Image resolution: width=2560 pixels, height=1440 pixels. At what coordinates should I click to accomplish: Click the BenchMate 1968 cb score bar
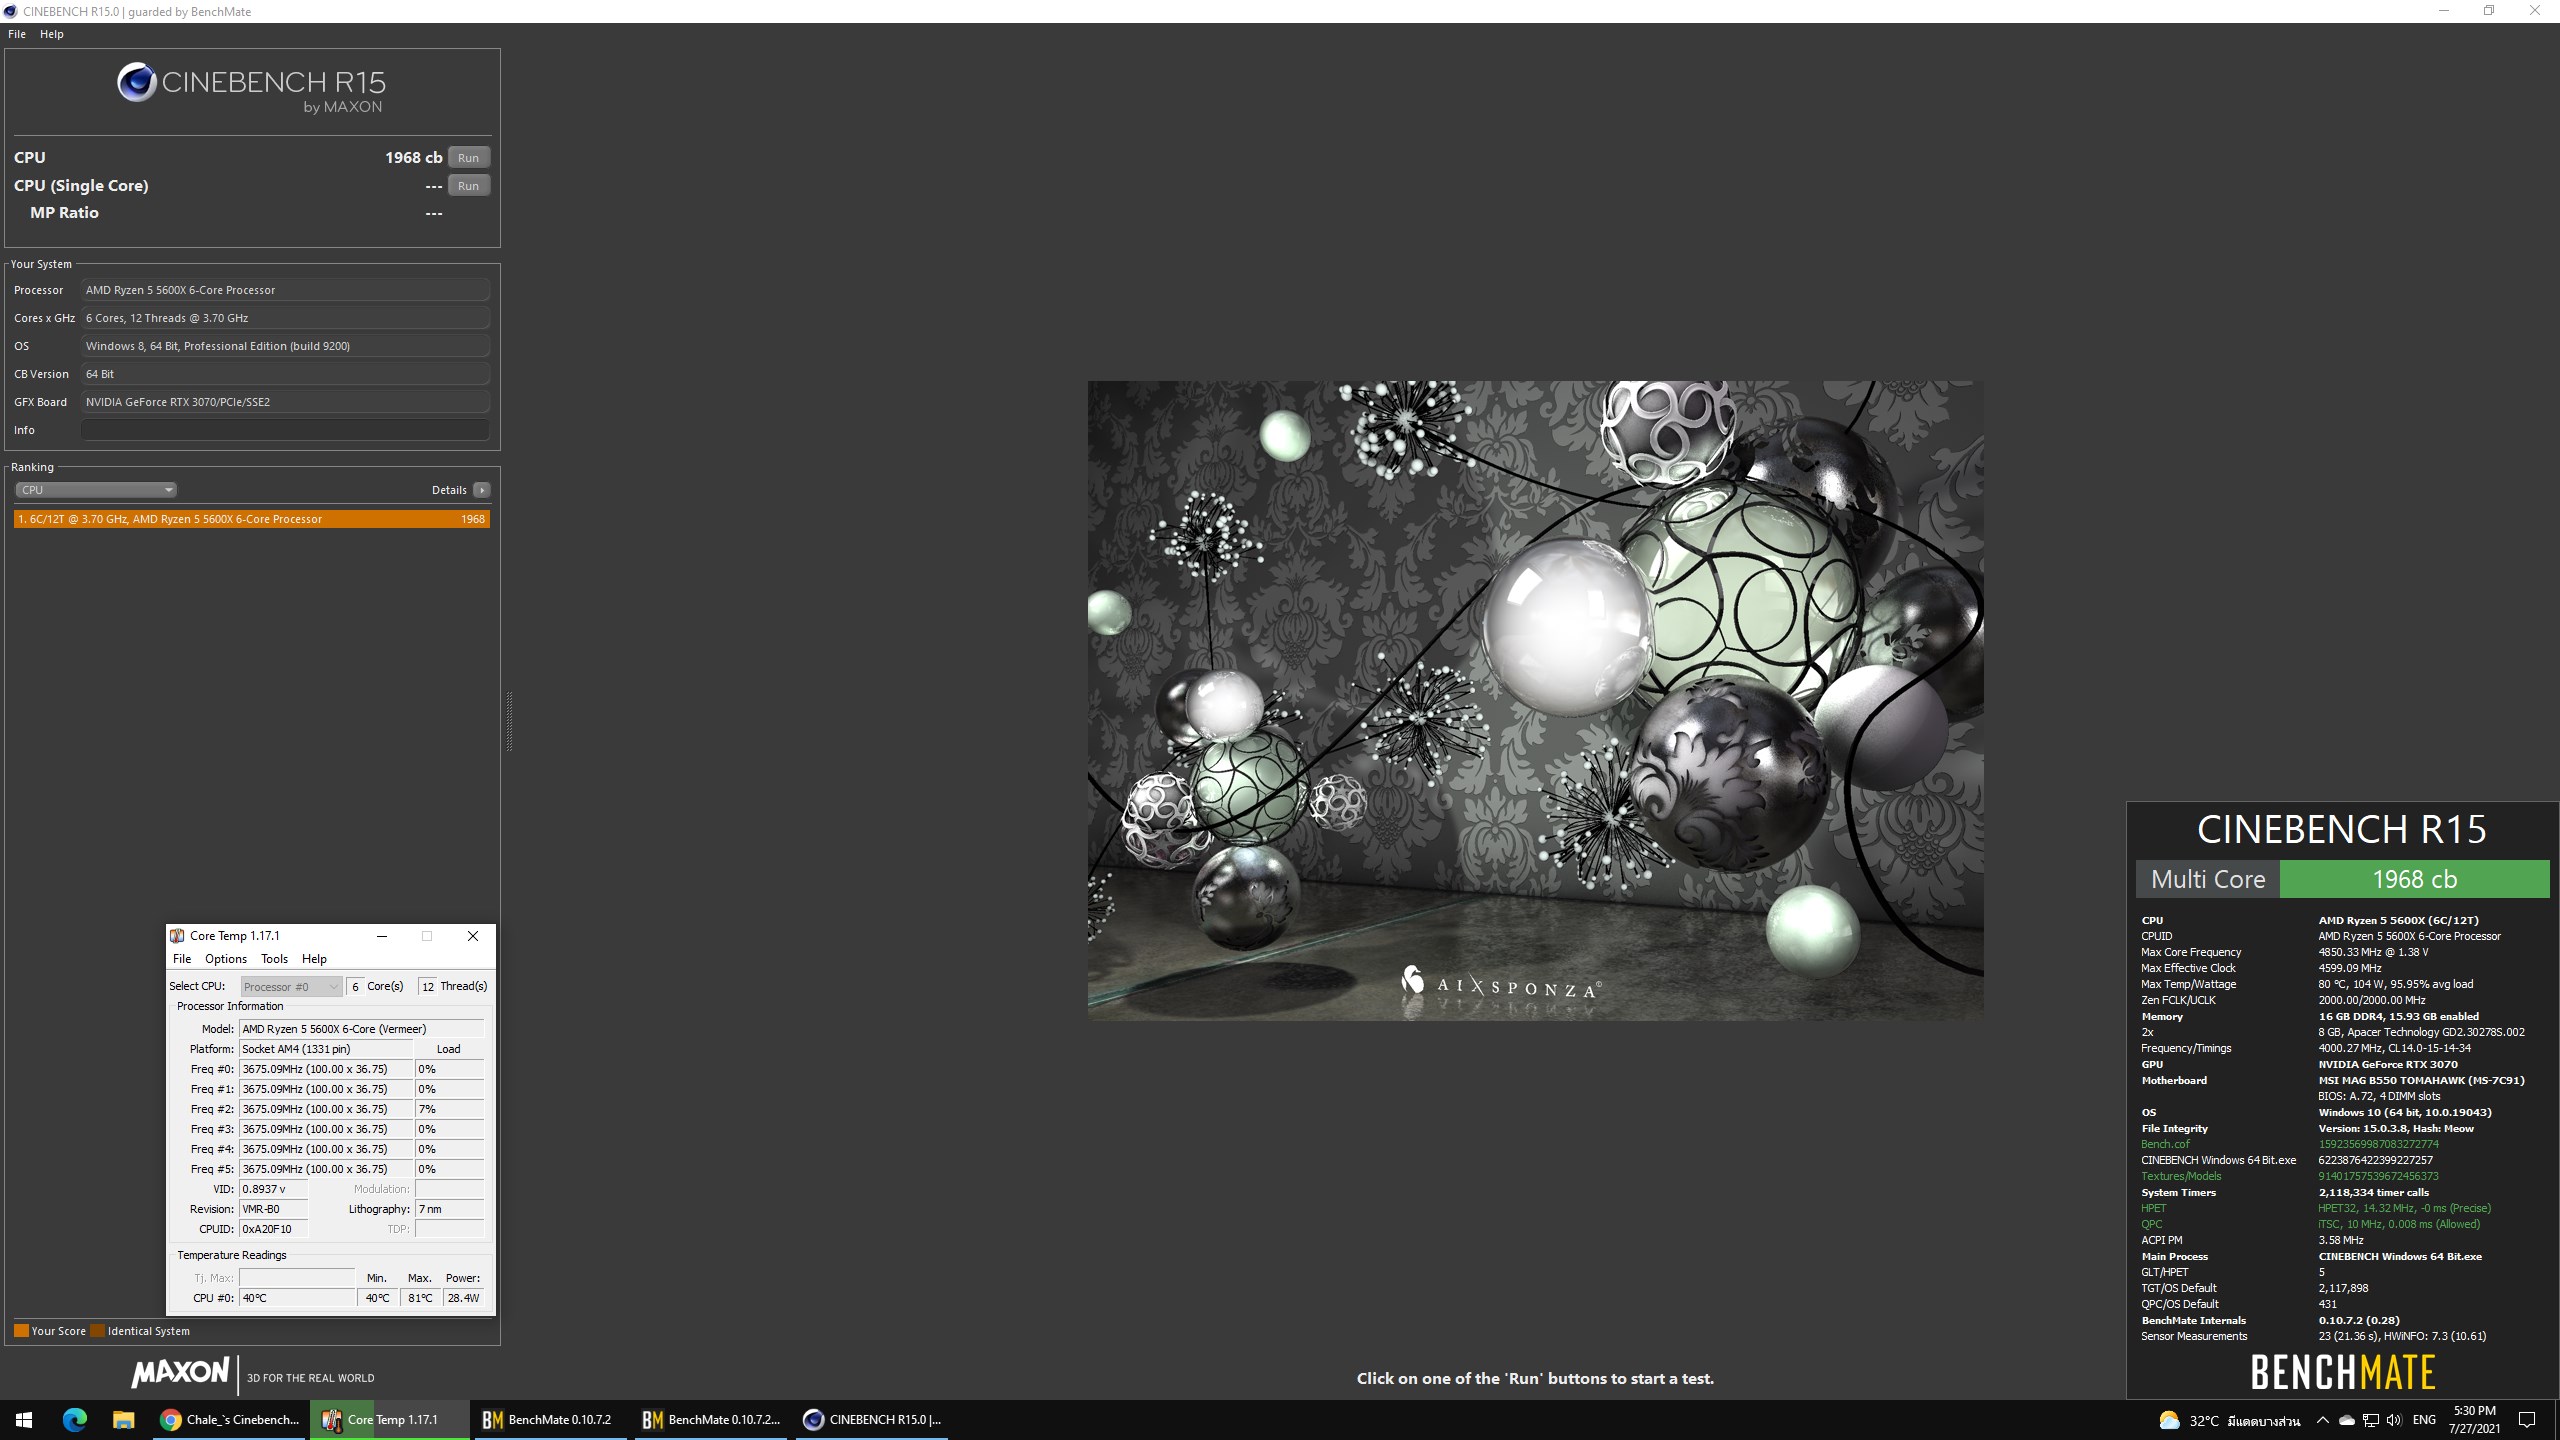coord(2414,879)
